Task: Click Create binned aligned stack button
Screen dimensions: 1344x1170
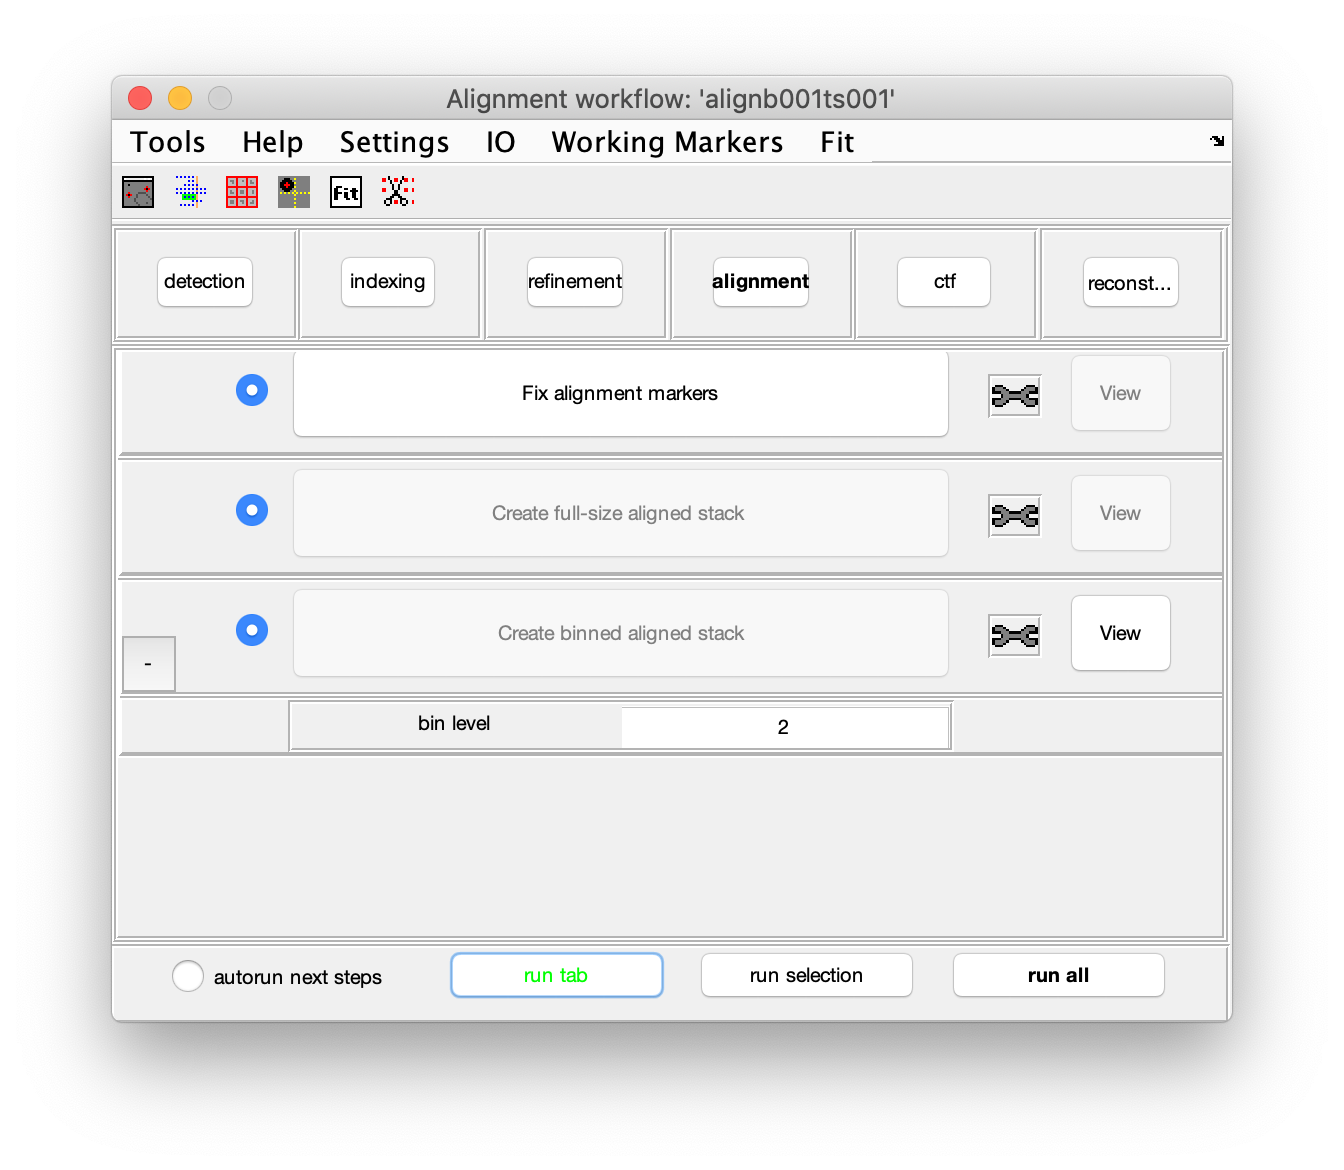Action: click(621, 633)
